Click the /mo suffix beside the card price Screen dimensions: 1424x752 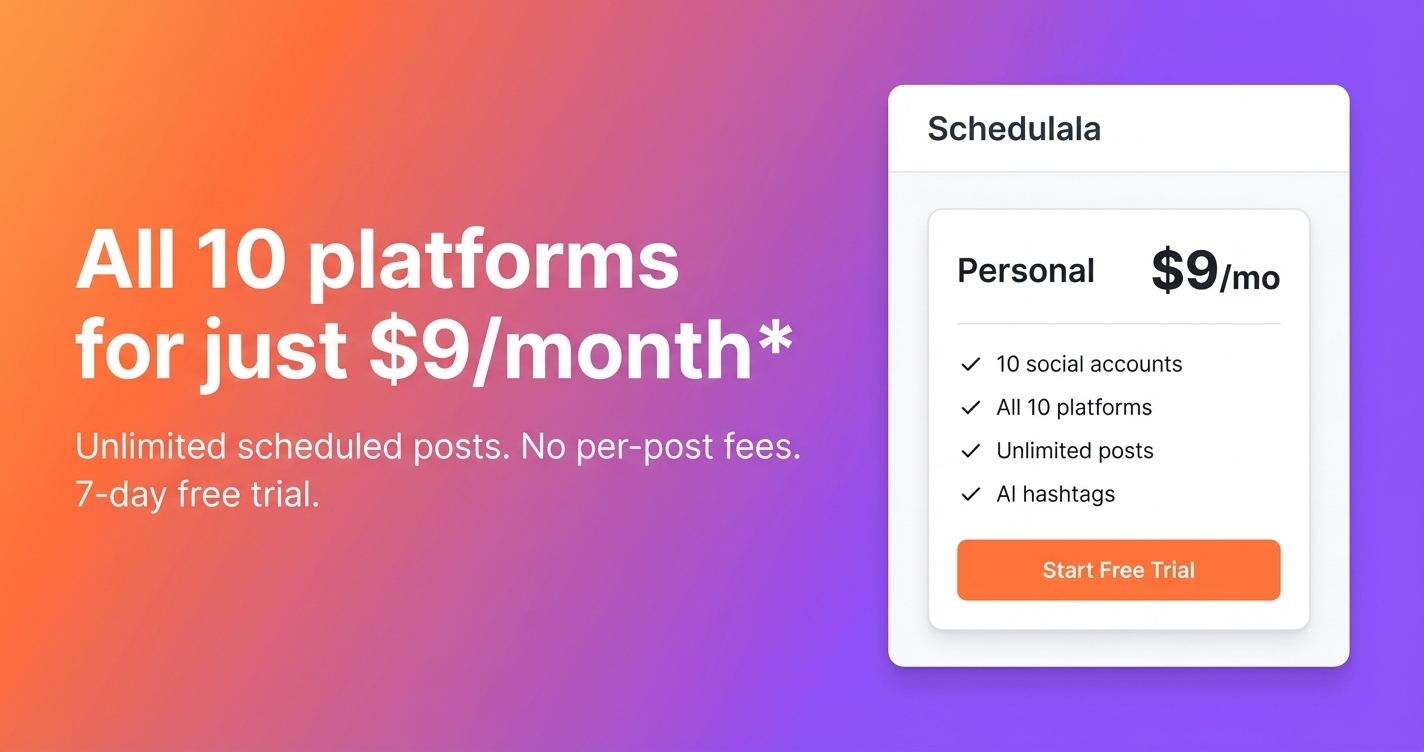coord(1250,277)
